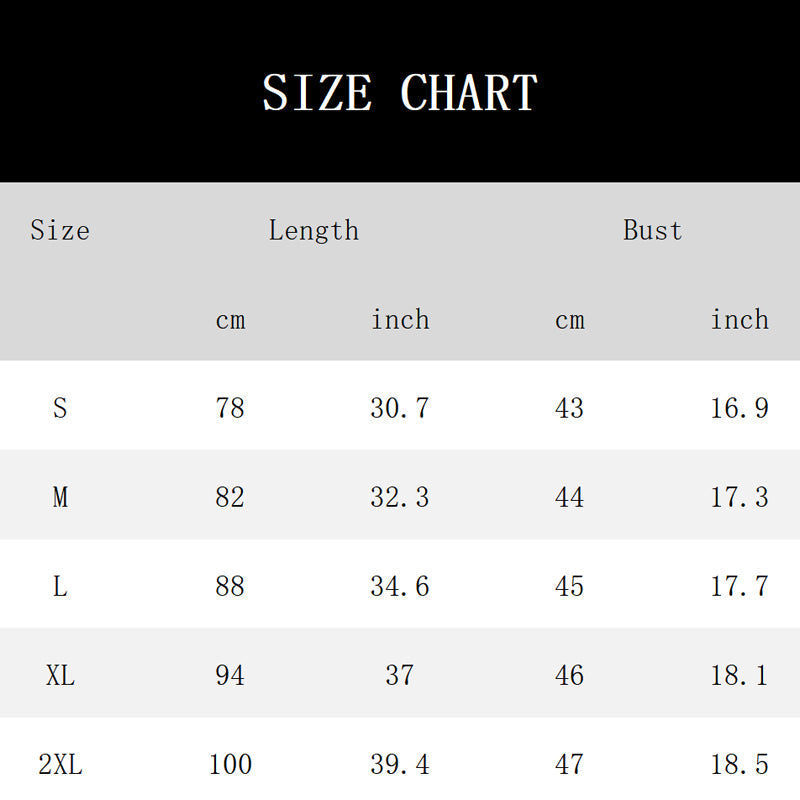Click the Bust column header
The height and width of the screenshot is (800, 800).
(652, 230)
